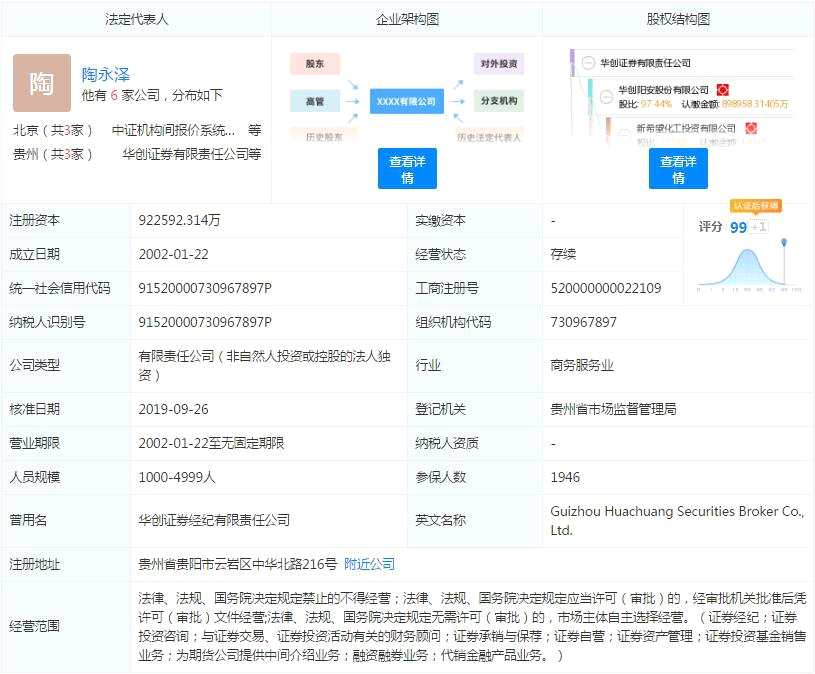
Task: Click 贵州（共3家）region label
Action: pyautogui.click(x=52, y=154)
